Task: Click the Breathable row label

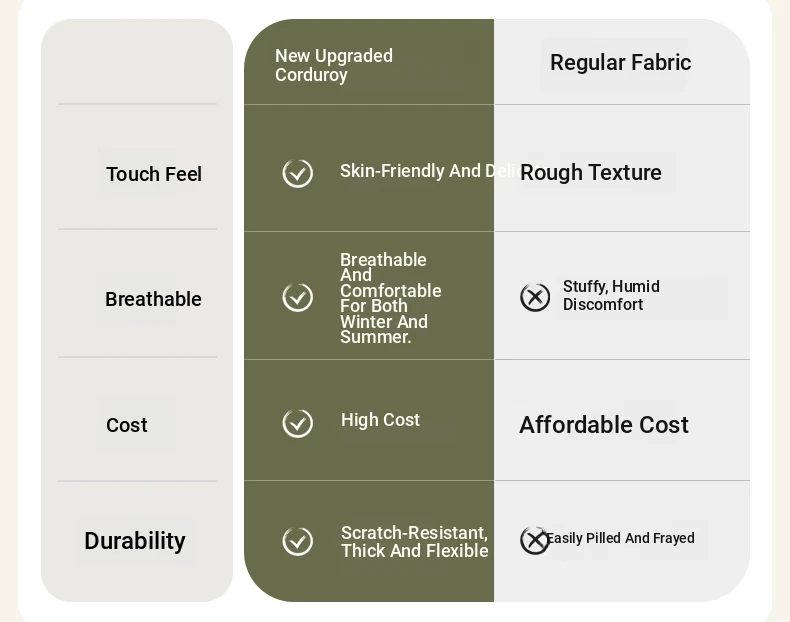Action: tap(153, 299)
